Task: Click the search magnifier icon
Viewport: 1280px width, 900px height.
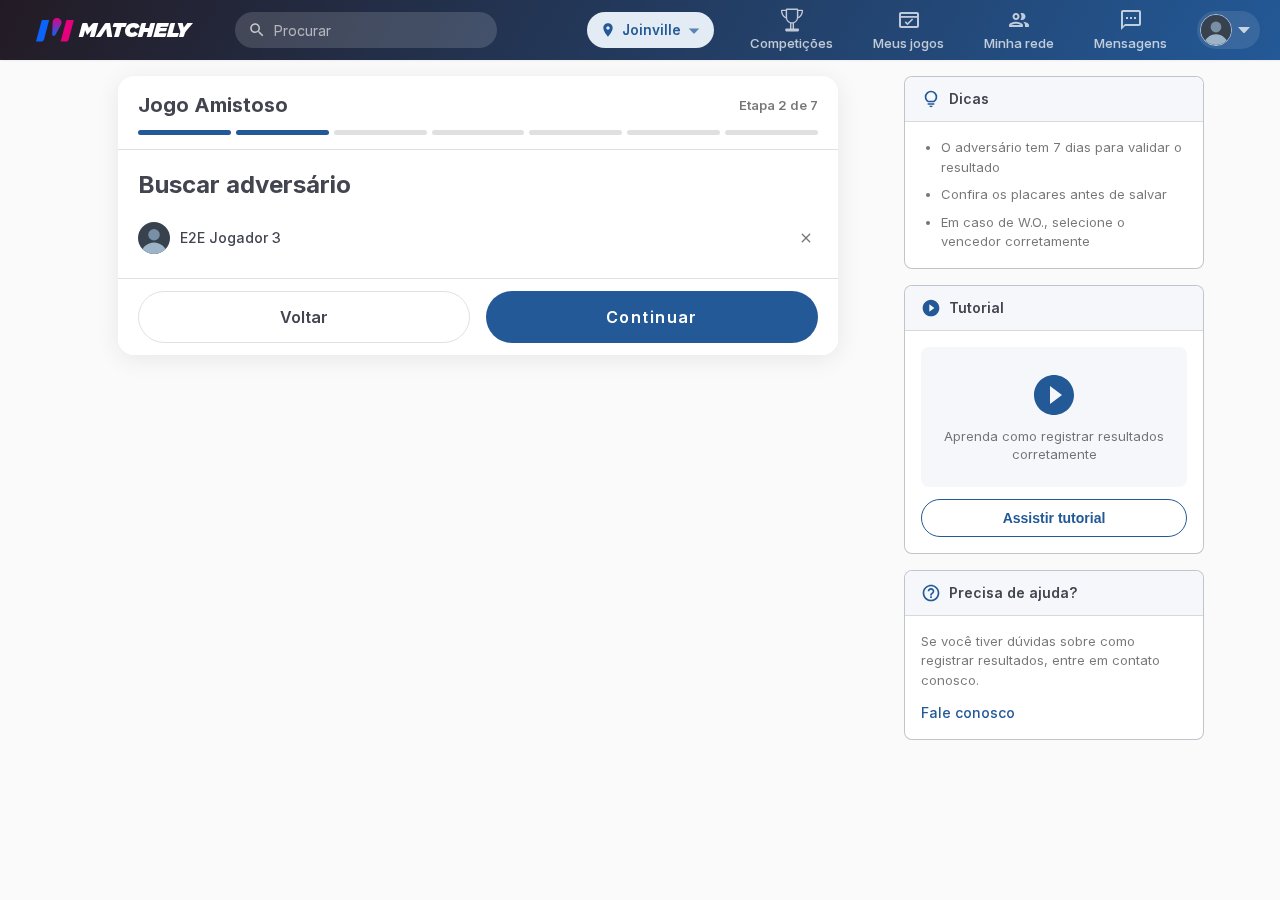Action: coord(257,30)
